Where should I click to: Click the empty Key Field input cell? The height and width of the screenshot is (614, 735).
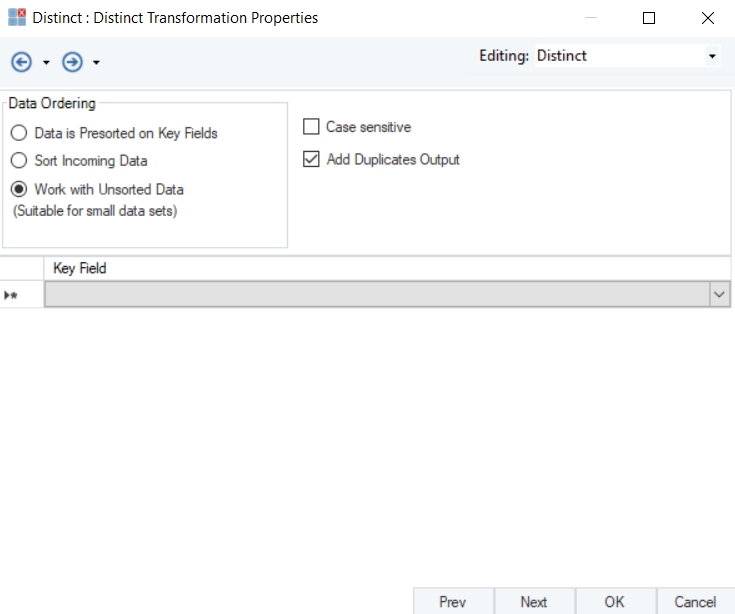pos(376,294)
